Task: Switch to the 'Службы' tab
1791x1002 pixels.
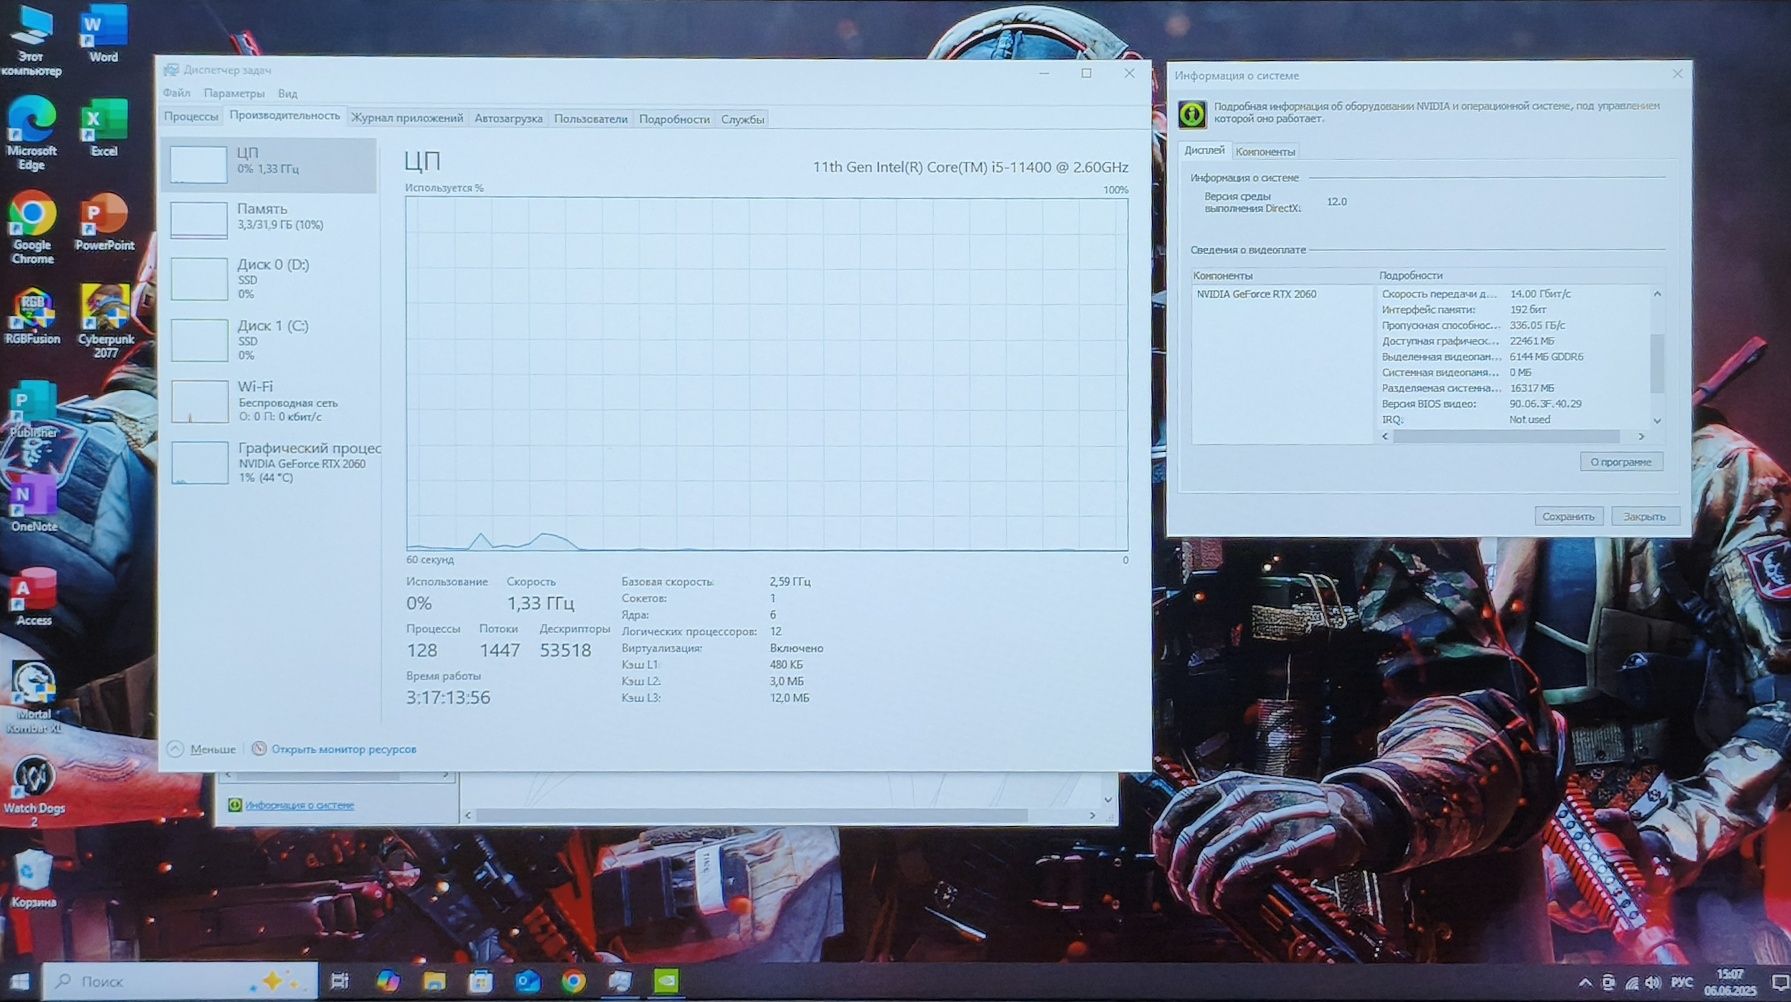Action: (x=743, y=119)
